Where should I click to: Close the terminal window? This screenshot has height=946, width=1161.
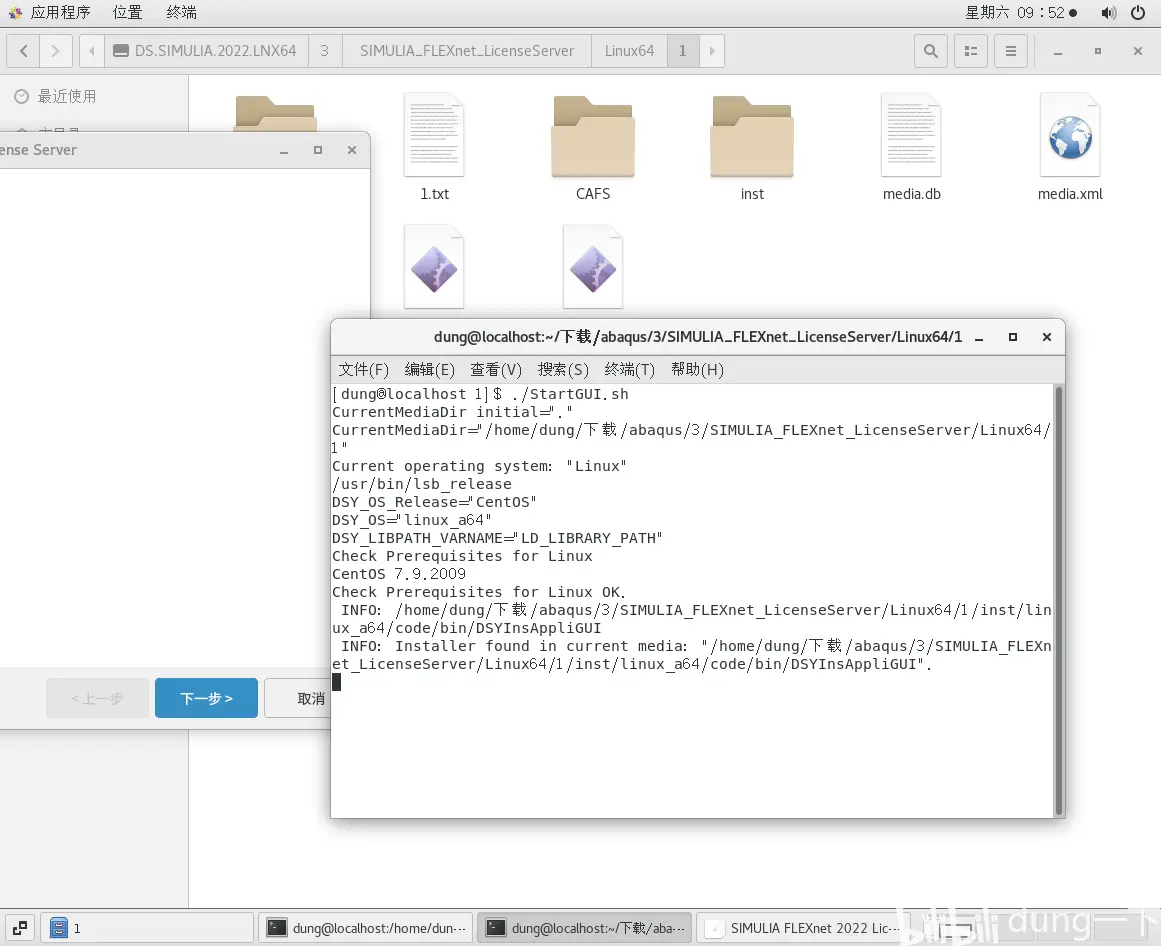1047,338
